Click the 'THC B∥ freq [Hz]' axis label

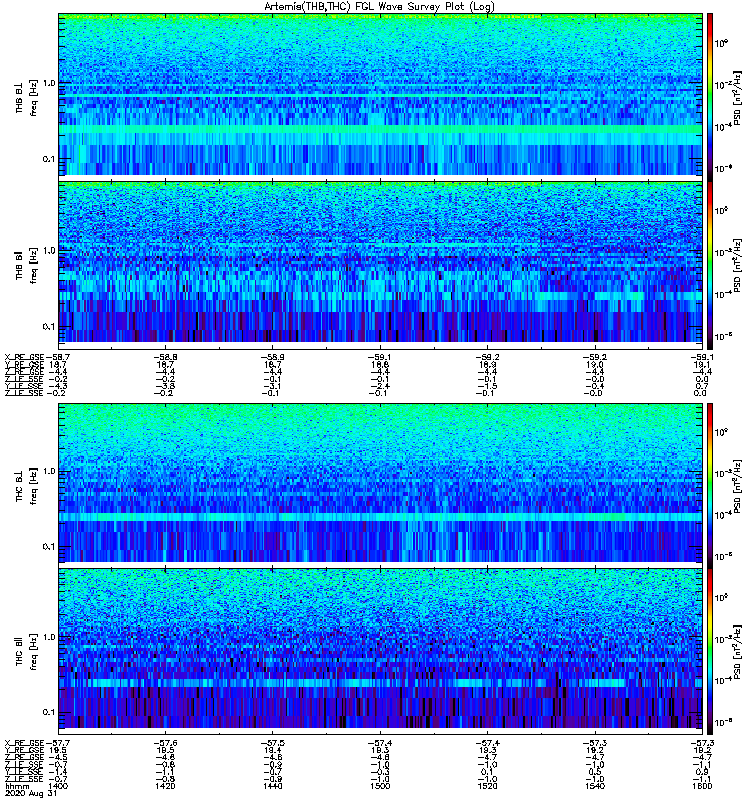pyautogui.click(x=27, y=652)
